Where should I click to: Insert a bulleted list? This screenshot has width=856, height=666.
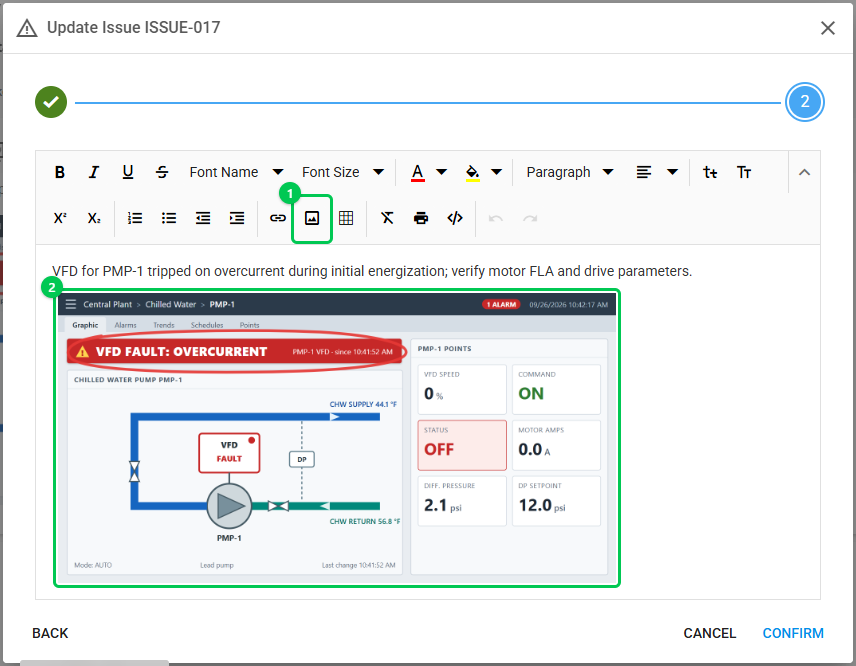click(x=169, y=218)
